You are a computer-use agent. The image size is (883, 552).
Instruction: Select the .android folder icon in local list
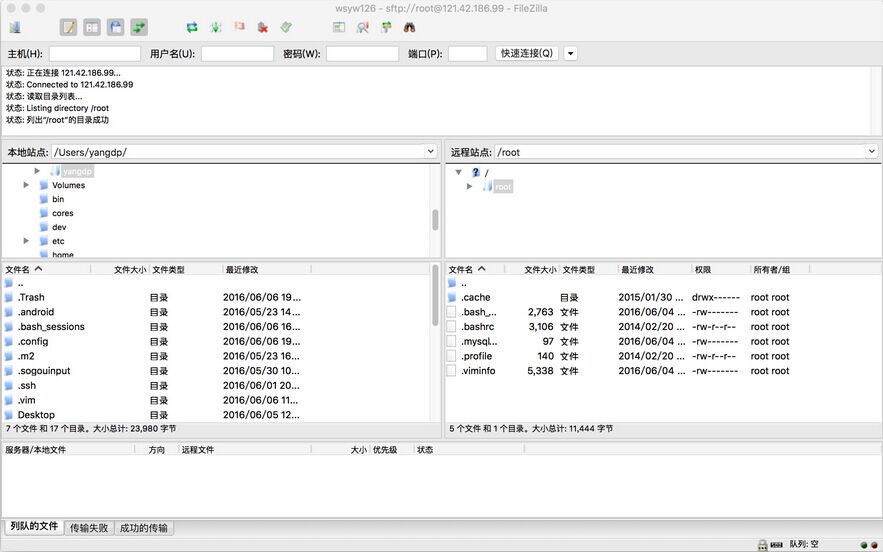point(8,312)
